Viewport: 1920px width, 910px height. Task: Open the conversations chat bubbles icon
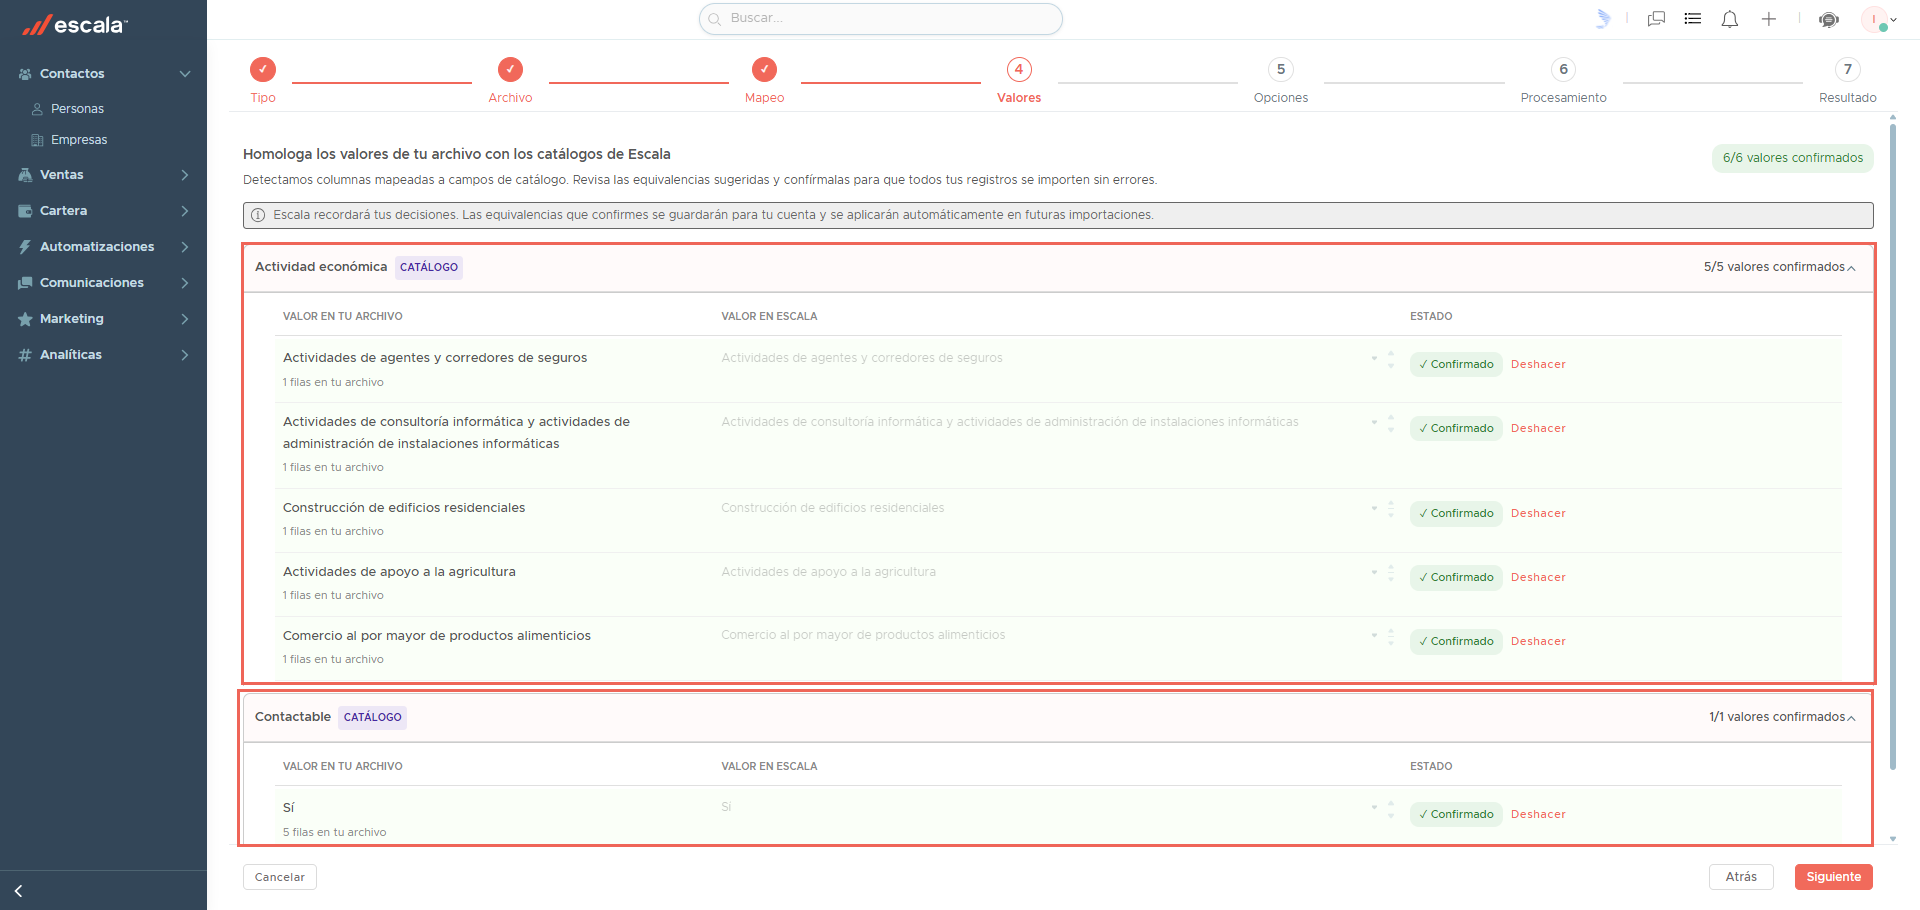1656,19
